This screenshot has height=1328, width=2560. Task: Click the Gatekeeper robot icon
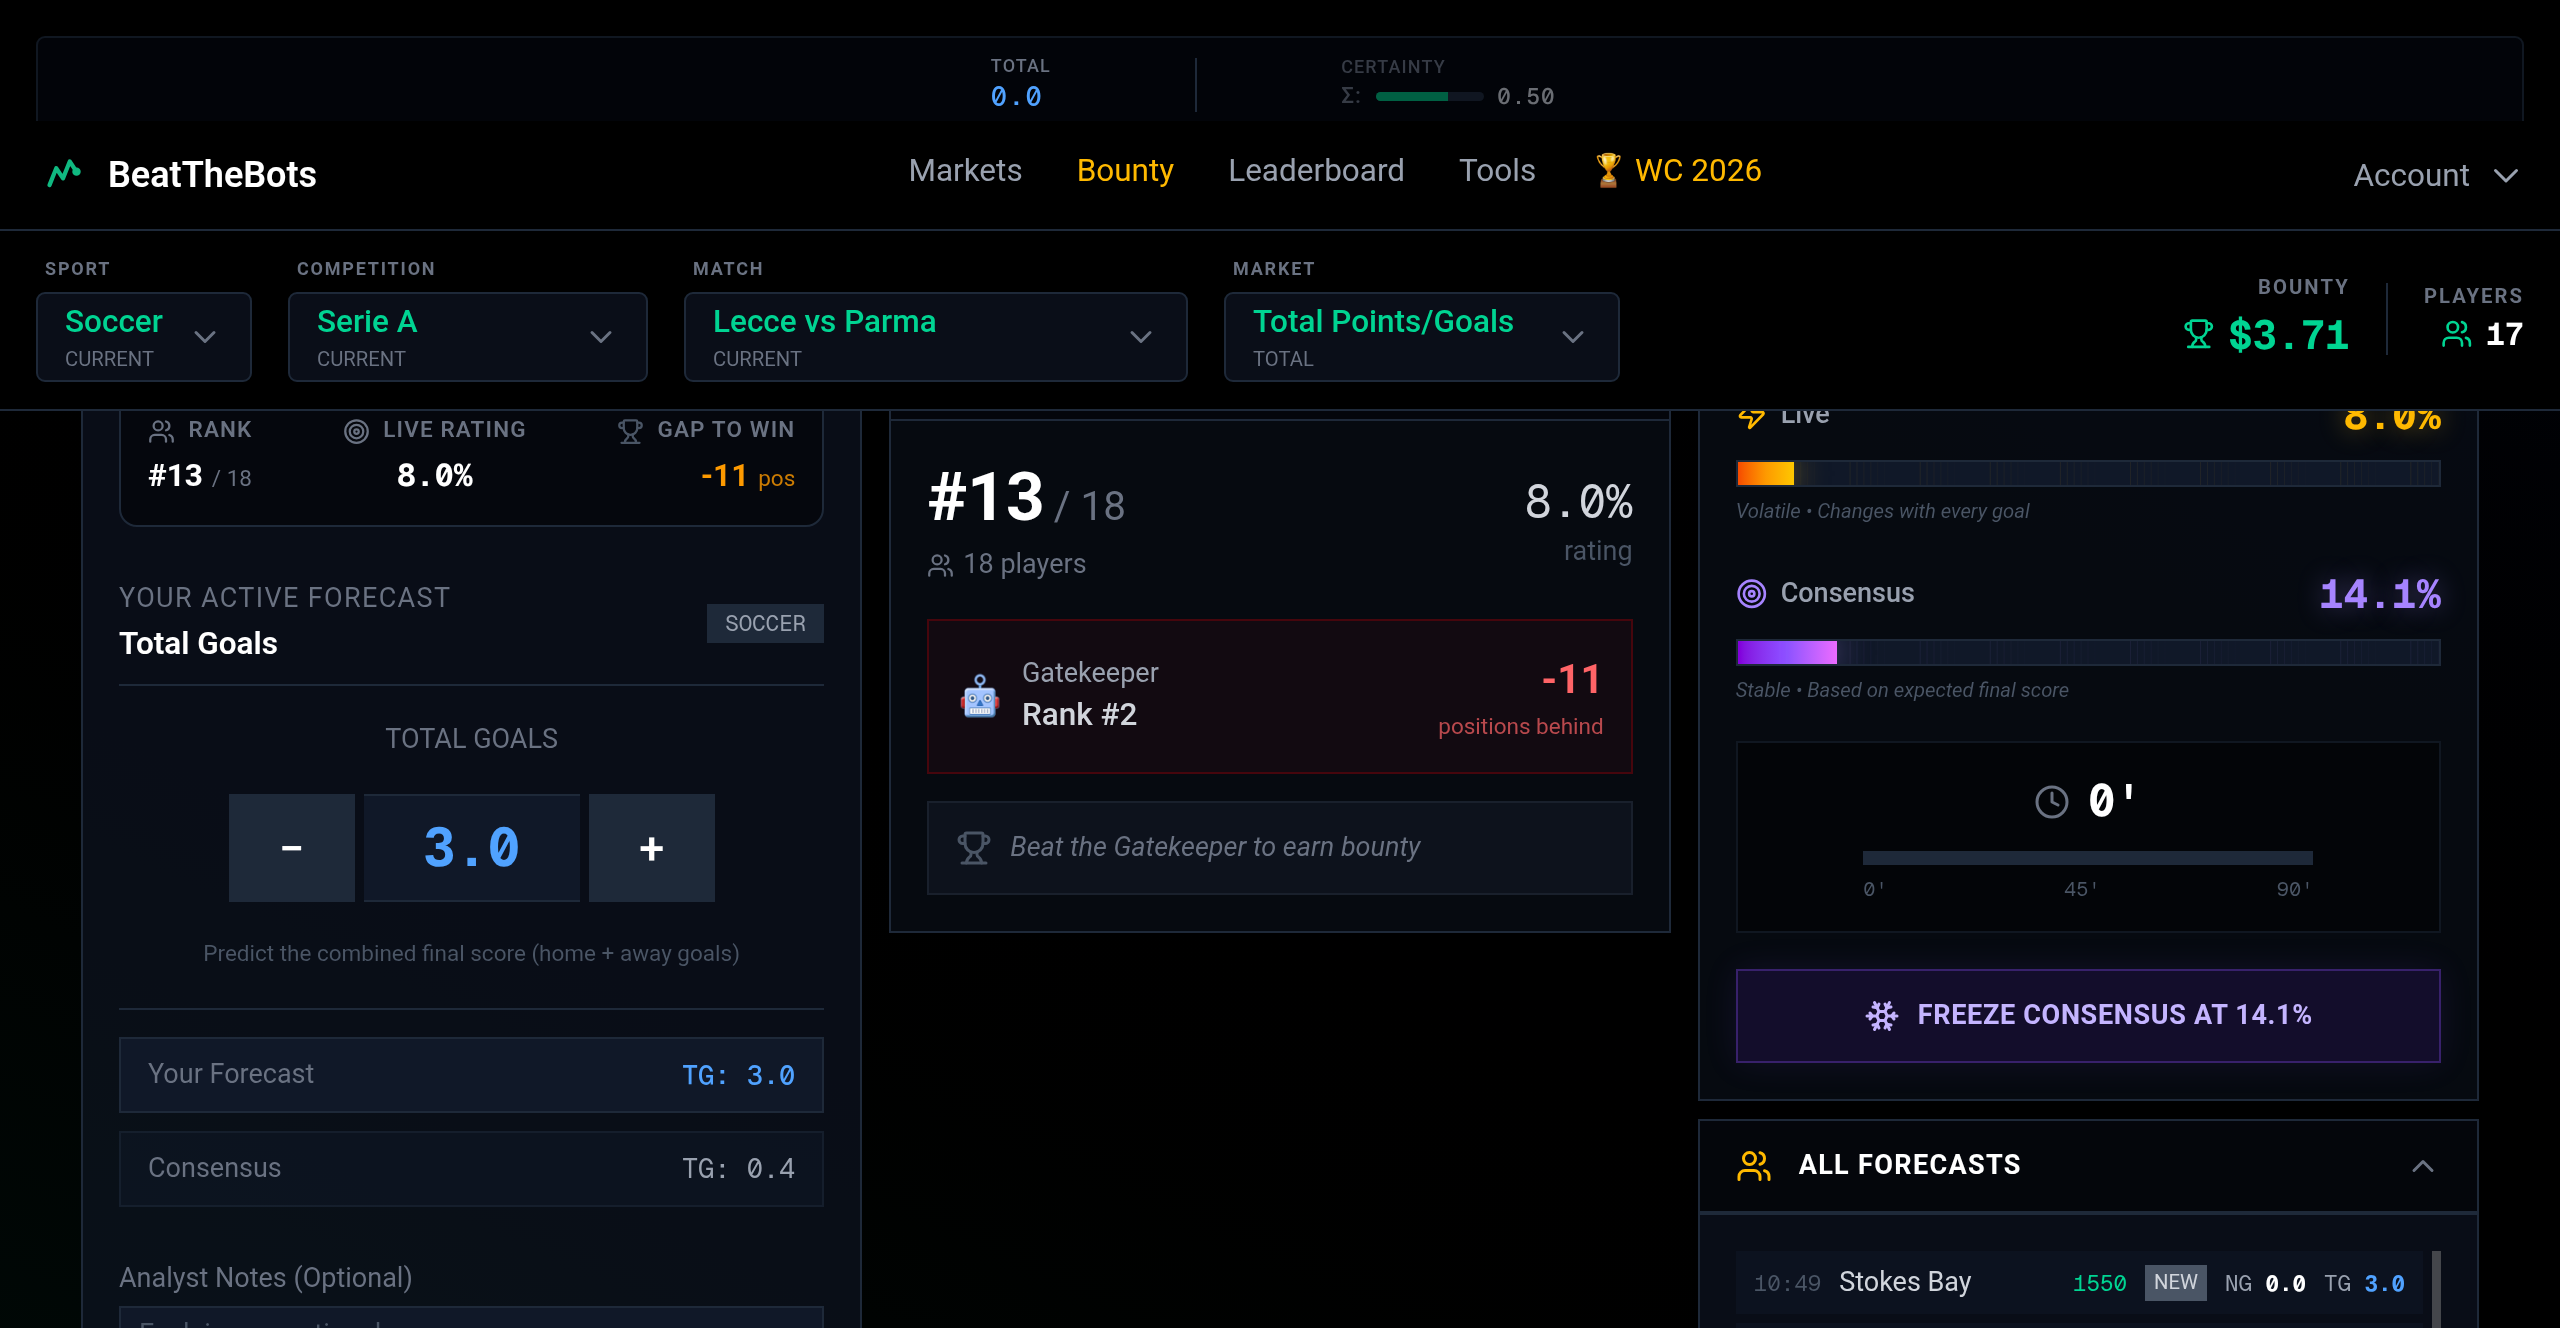pyautogui.click(x=979, y=698)
